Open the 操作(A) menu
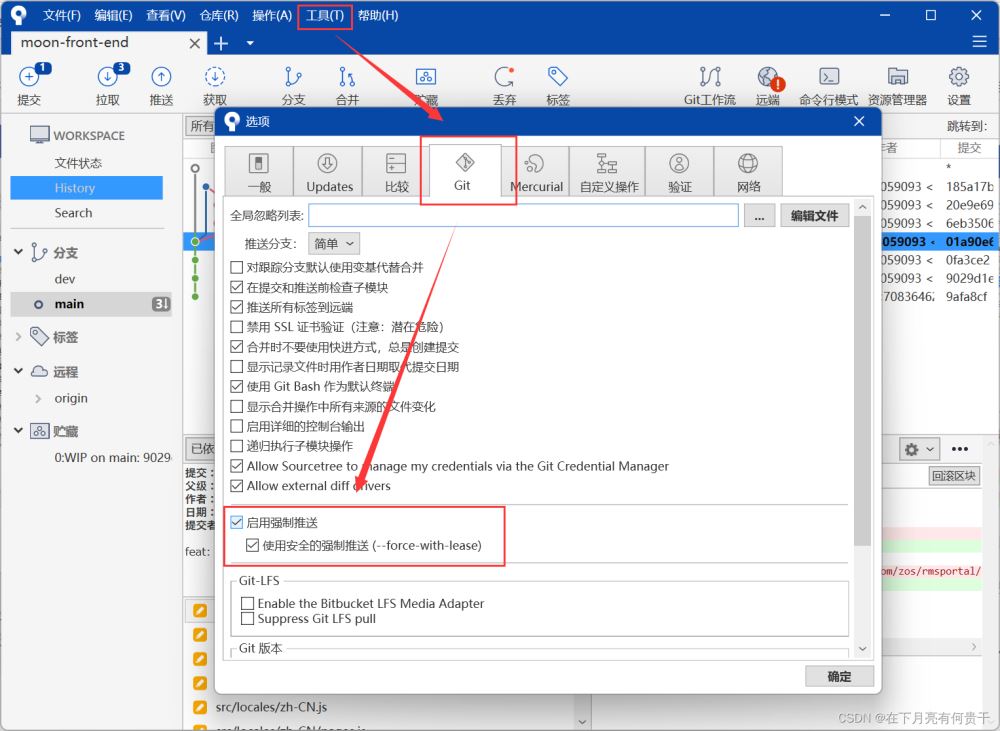Viewport: 1000px width, 731px height. (272, 15)
